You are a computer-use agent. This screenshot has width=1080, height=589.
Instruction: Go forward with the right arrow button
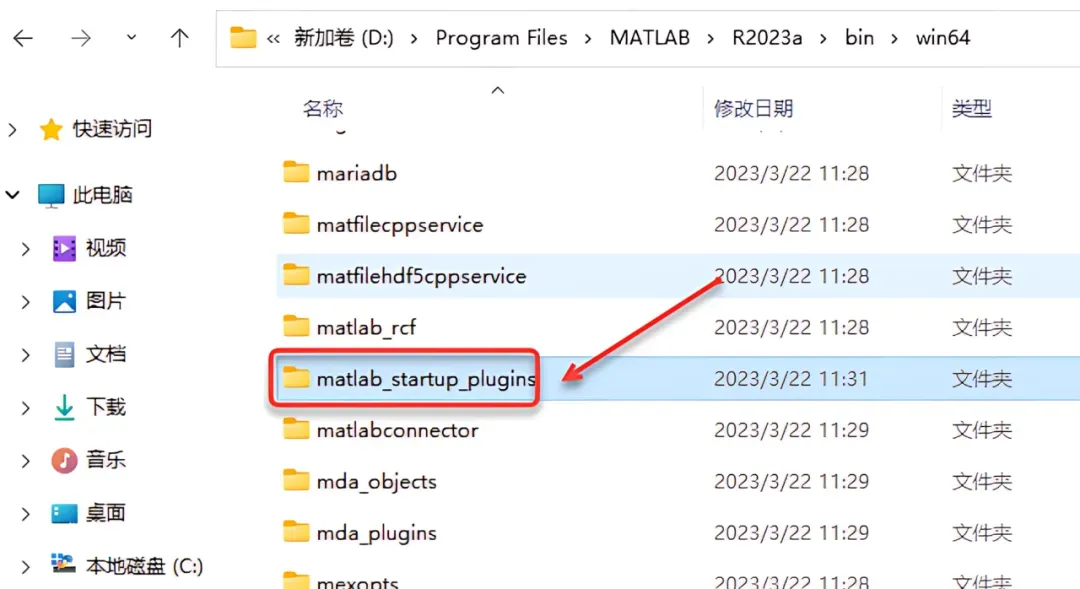coord(81,38)
